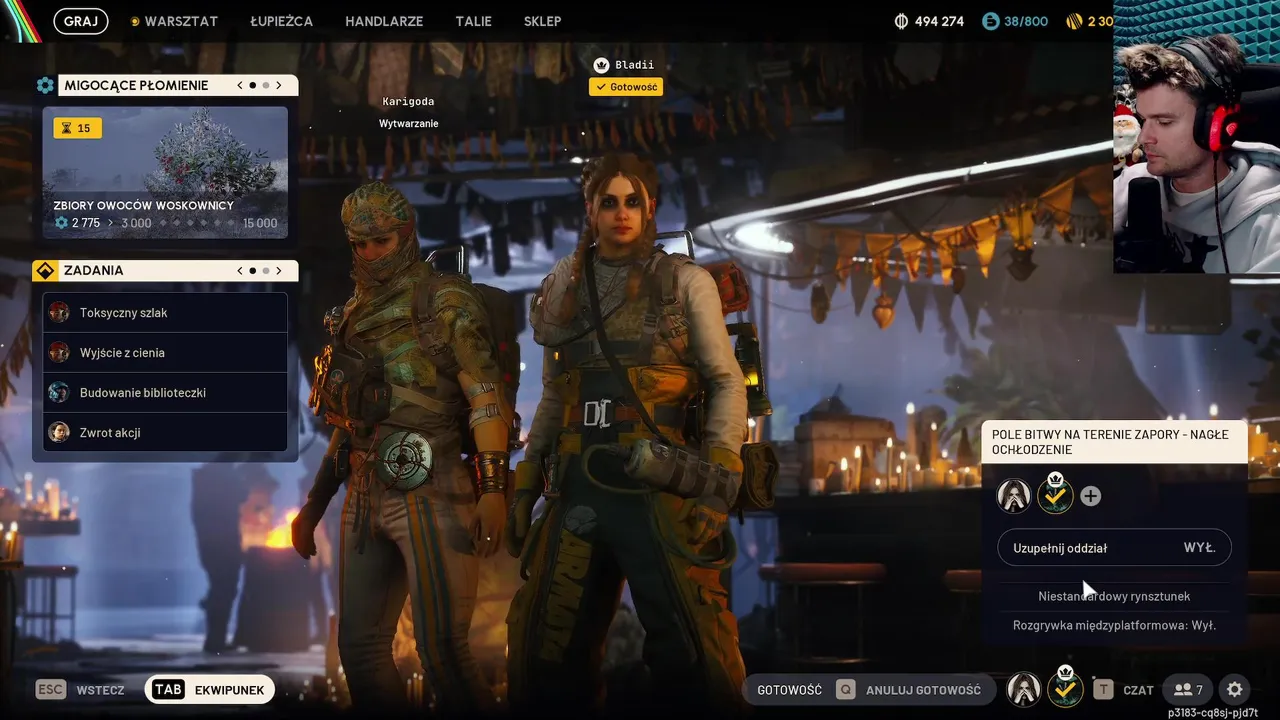Open the Wyjście z cienia quest

click(x=165, y=353)
